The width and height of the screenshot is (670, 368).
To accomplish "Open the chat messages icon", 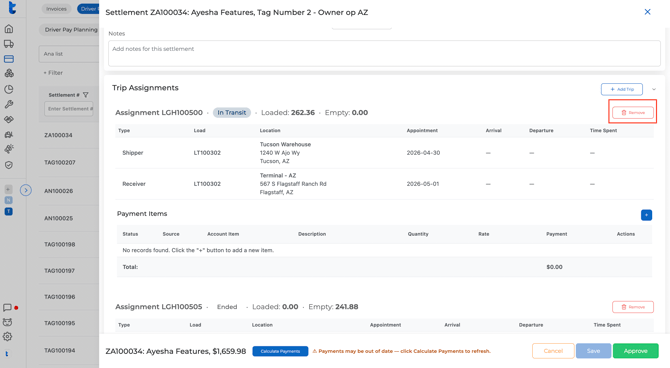I will click(x=7, y=308).
